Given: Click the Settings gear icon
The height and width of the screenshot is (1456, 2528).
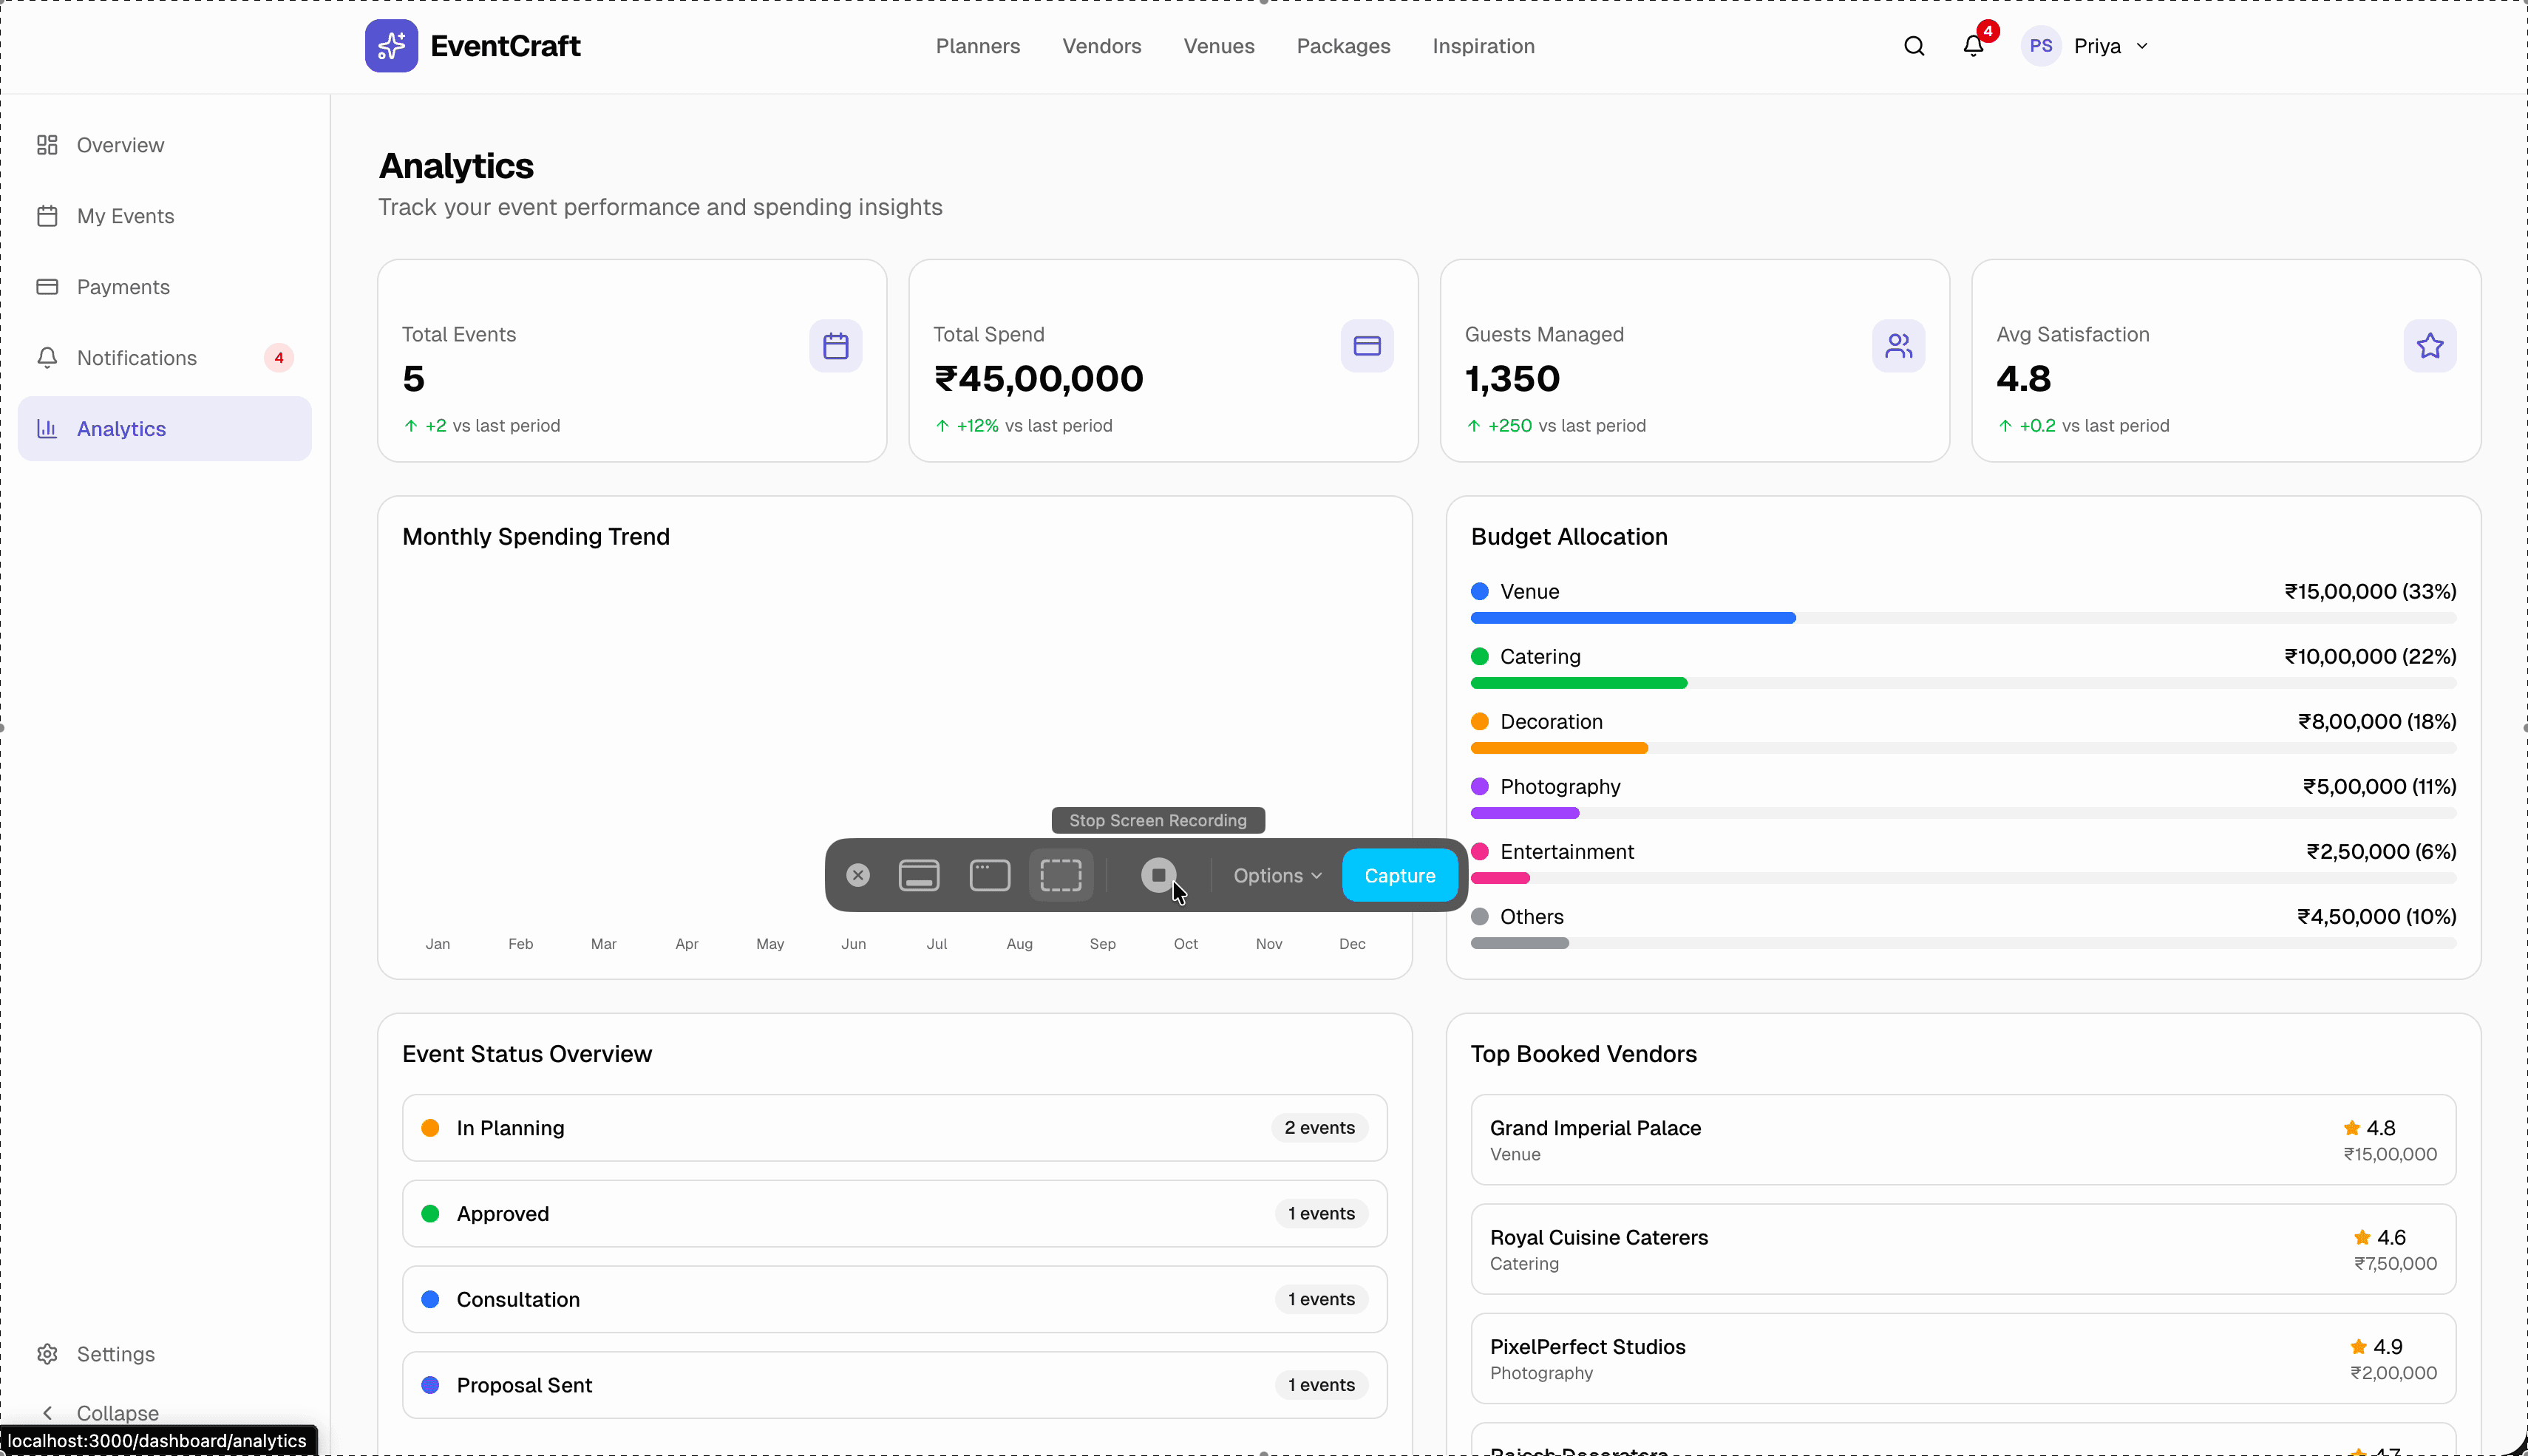Looking at the screenshot, I should point(47,1354).
